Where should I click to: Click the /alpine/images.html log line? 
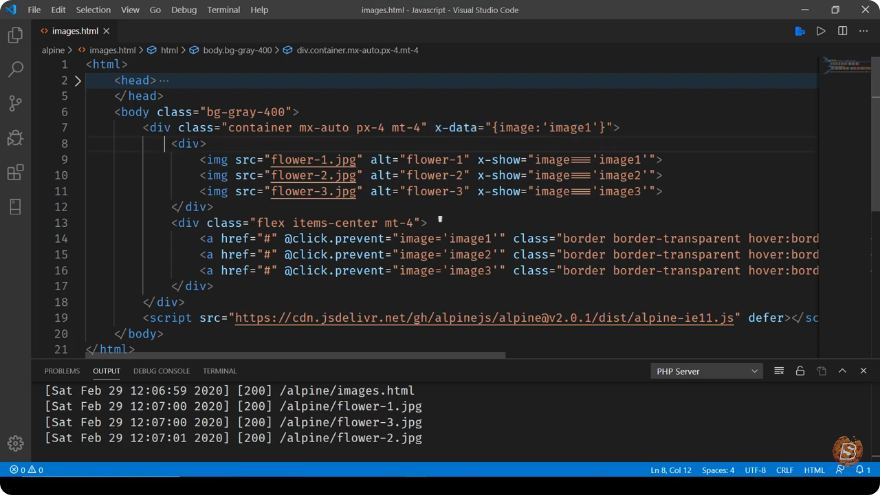230,391
